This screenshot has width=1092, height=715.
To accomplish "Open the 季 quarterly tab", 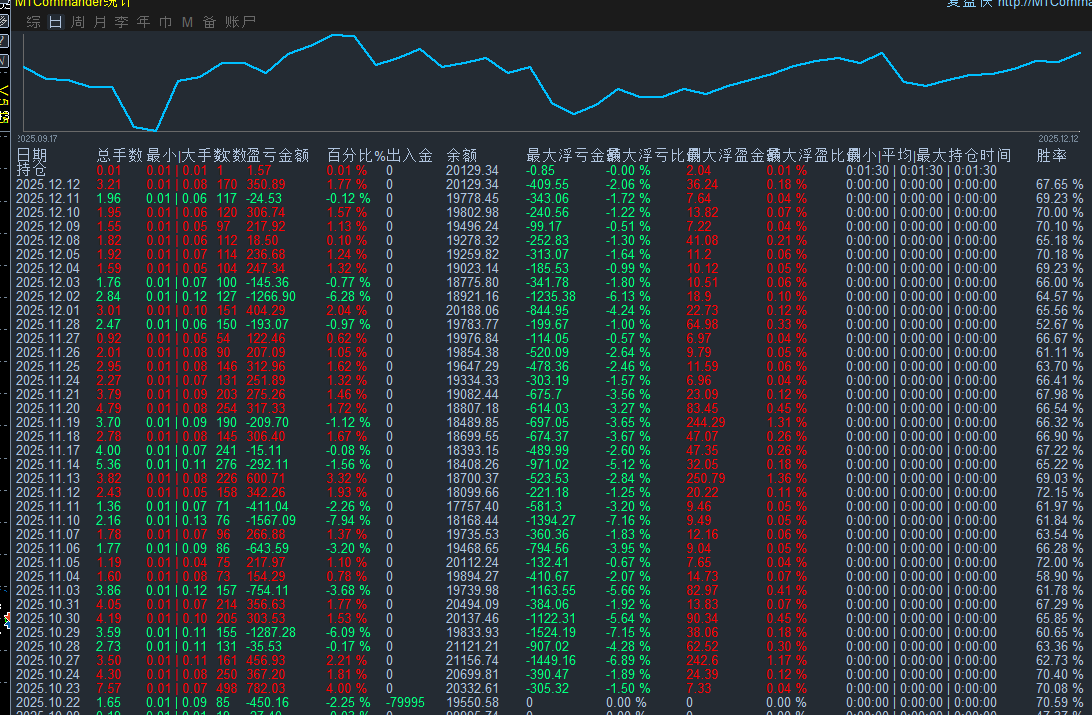I will point(122,22).
